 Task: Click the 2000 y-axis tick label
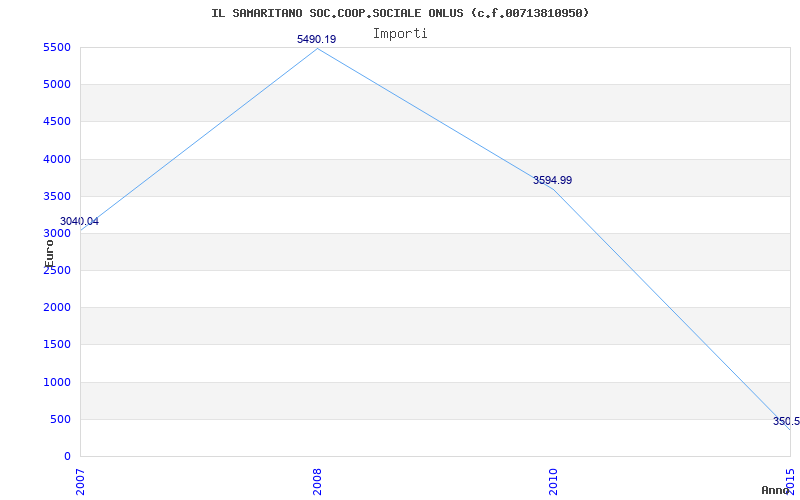point(57,308)
